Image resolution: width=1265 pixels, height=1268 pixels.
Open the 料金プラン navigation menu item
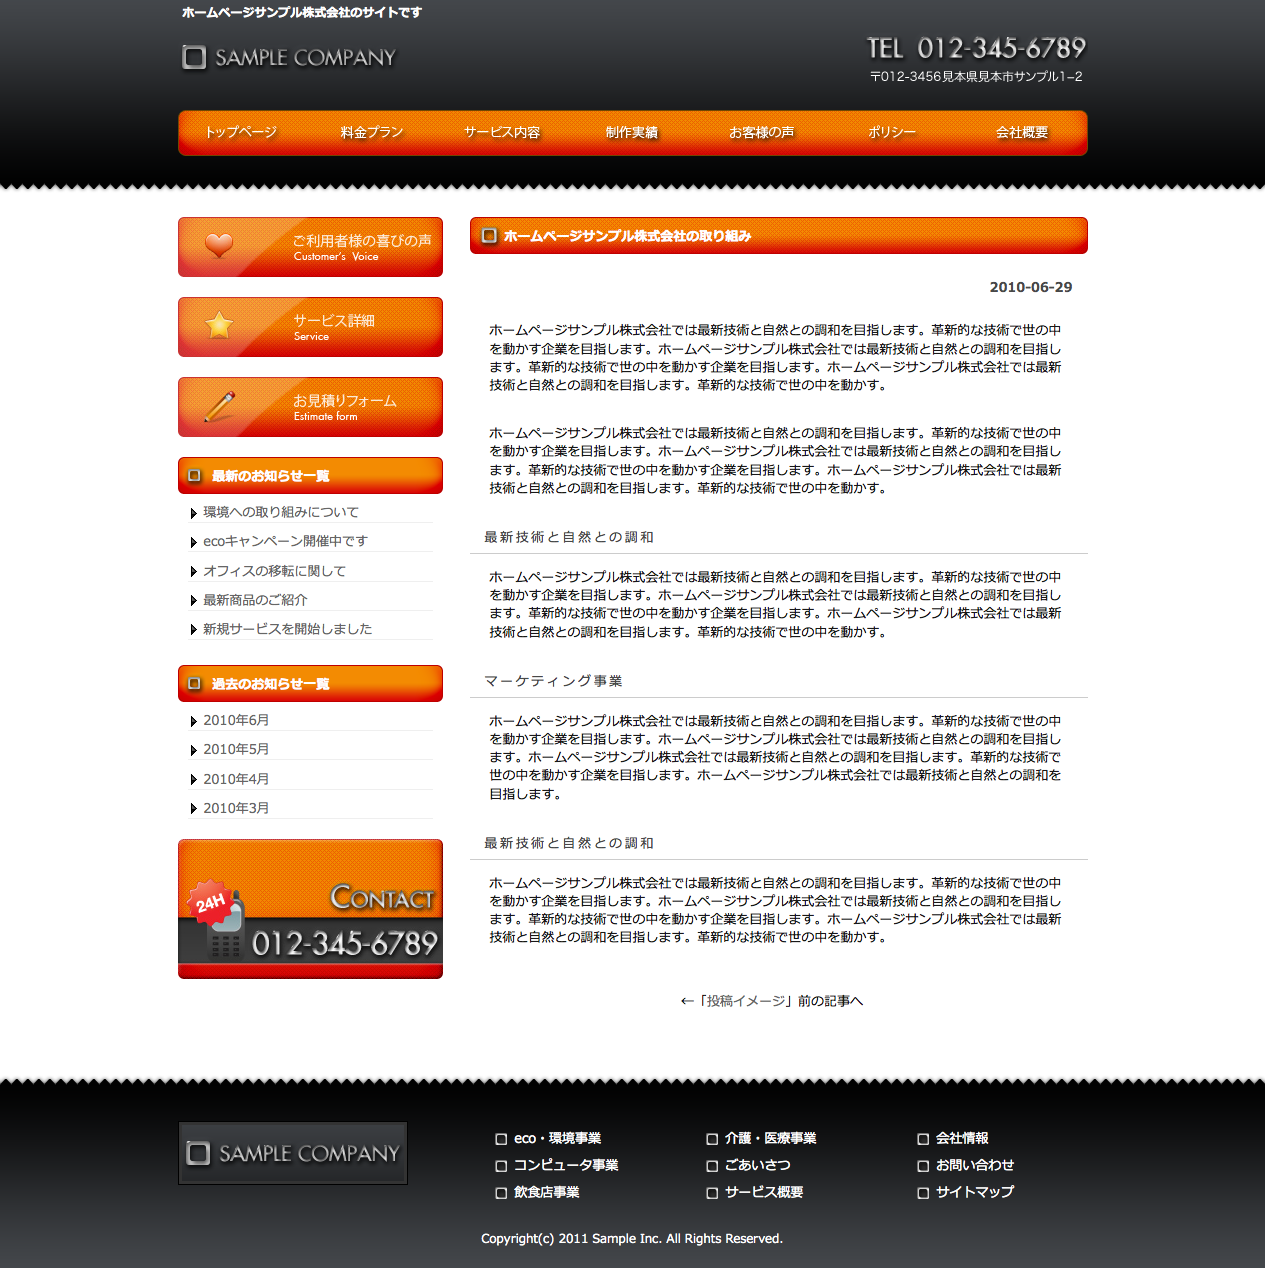(371, 133)
